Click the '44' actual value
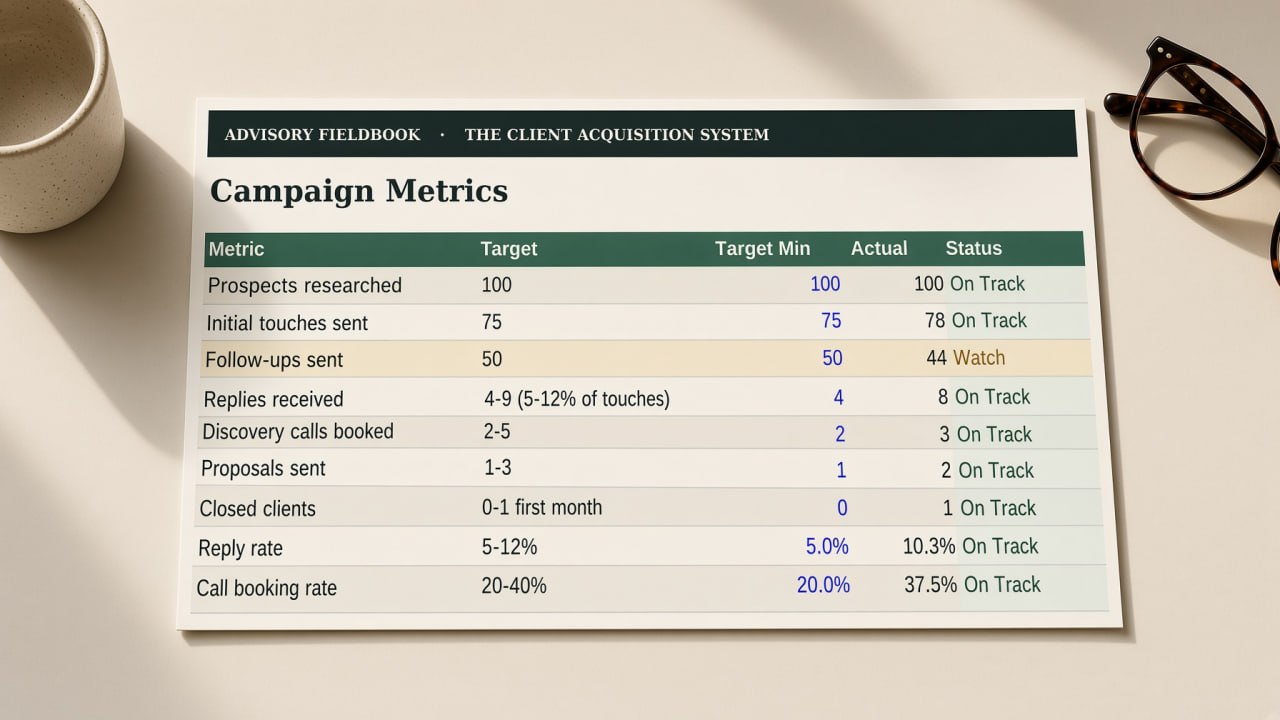The image size is (1280, 720). (x=937, y=358)
